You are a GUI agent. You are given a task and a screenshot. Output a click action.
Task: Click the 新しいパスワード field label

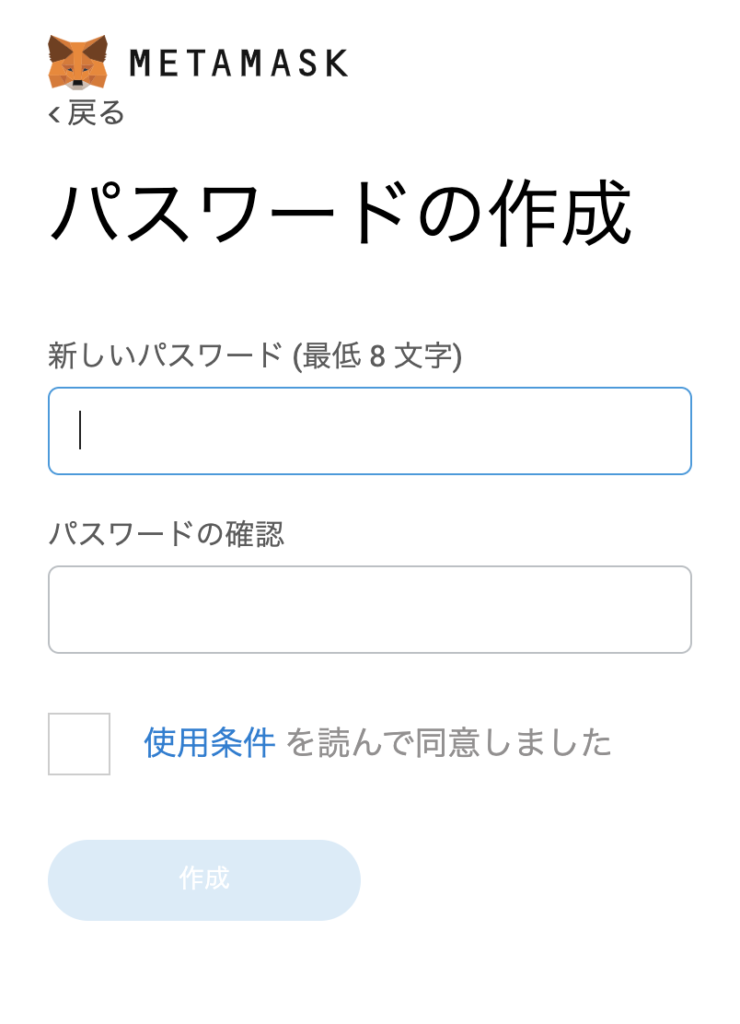(165, 355)
